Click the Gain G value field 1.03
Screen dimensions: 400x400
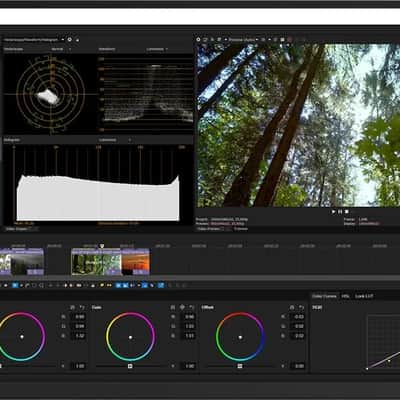point(189,326)
